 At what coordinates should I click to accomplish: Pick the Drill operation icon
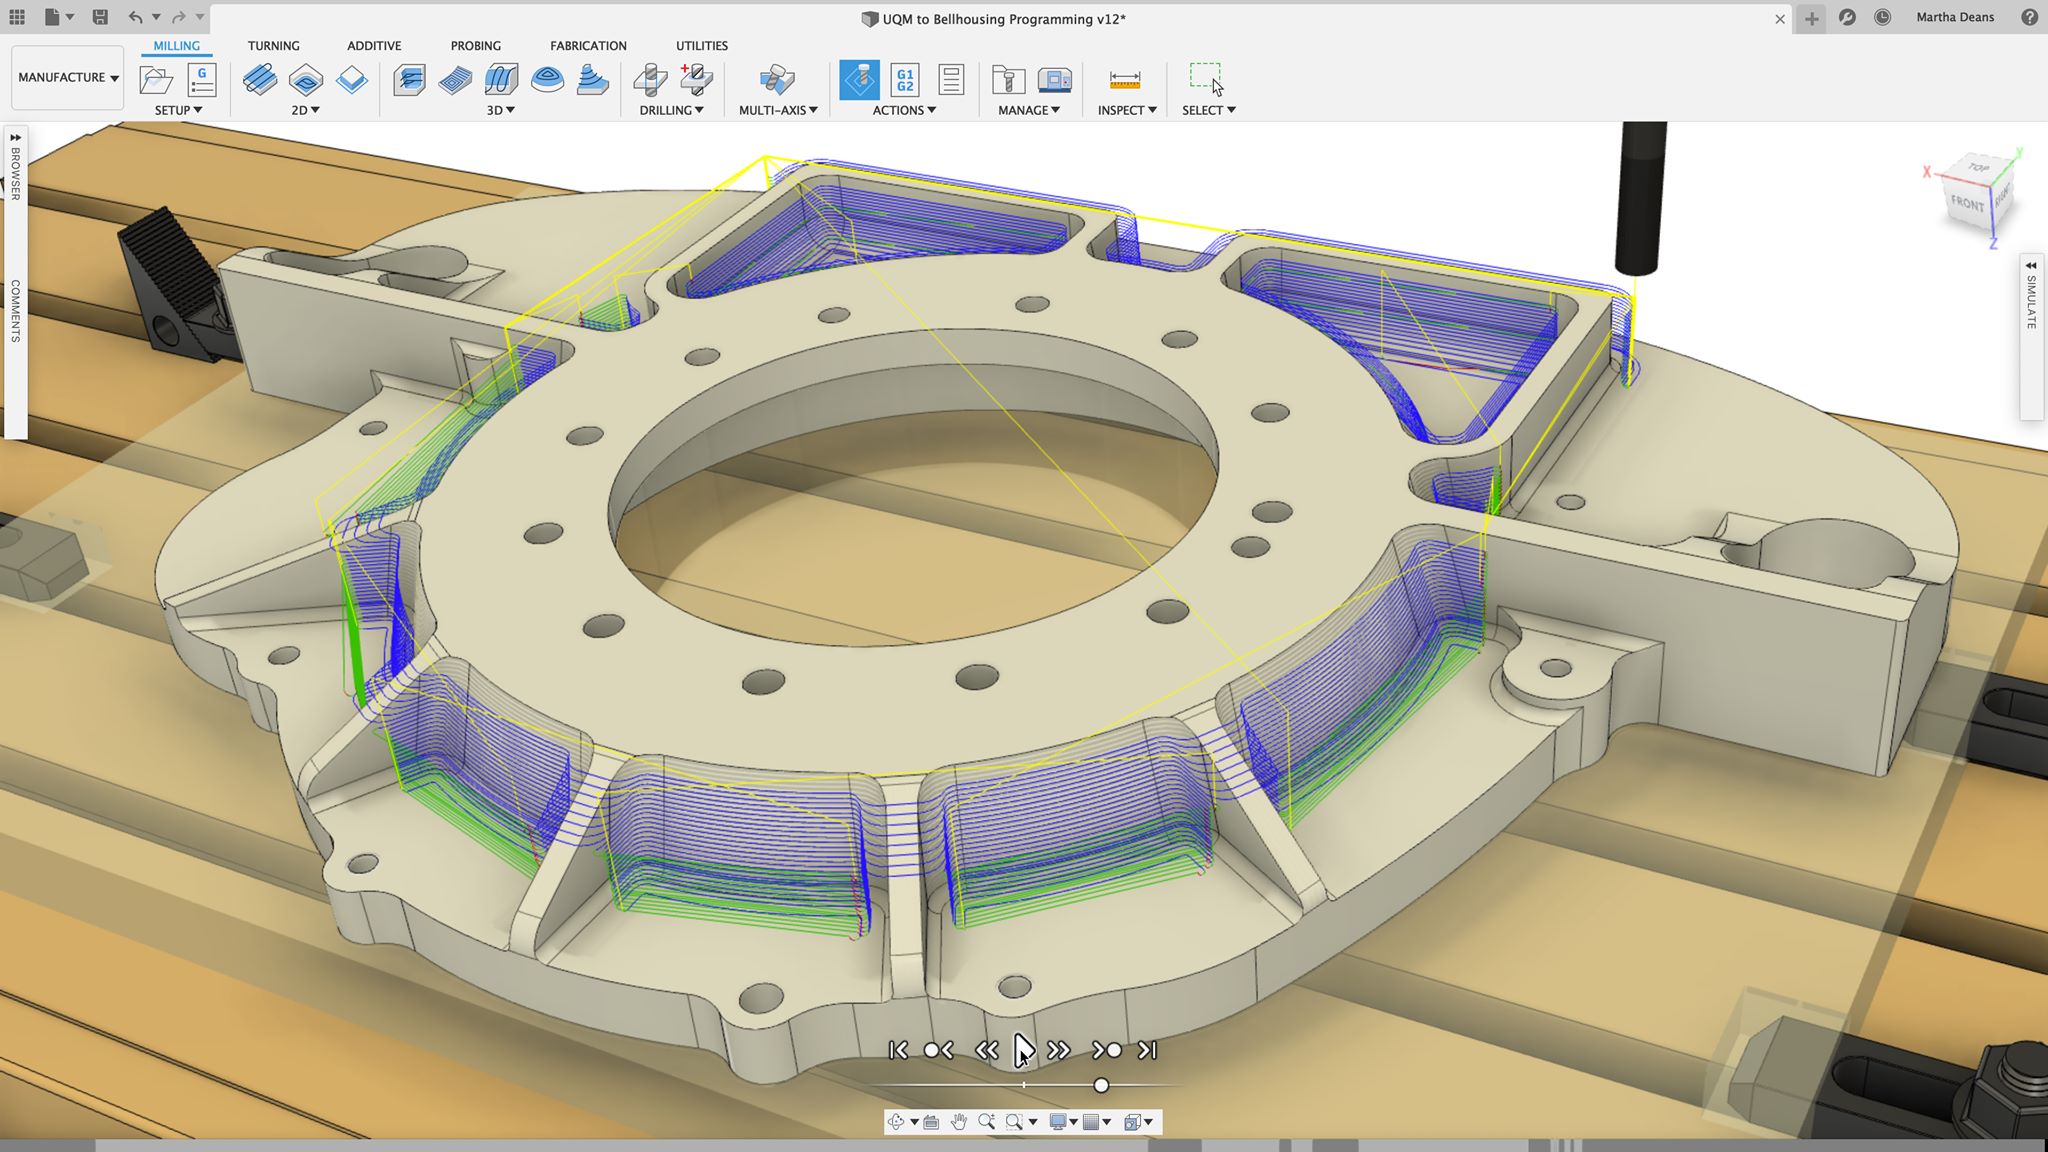tap(651, 79)
